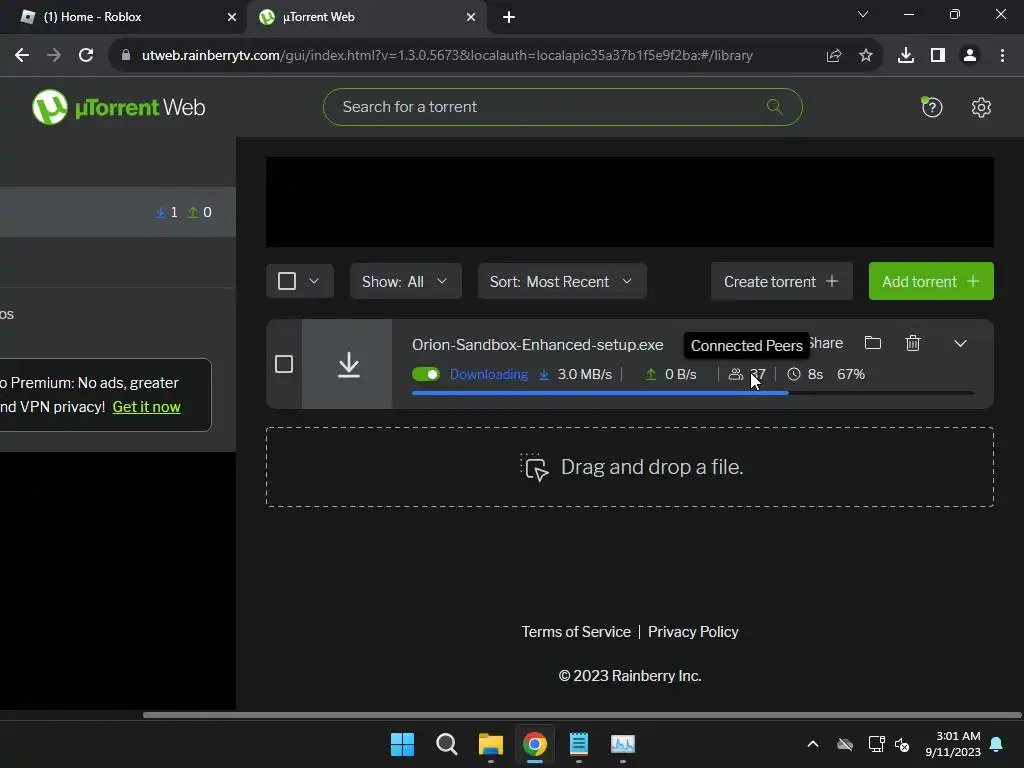Click the Get it now link
Image resolution: width=1024 pixels, height=768 pixels.
point(146,407)
